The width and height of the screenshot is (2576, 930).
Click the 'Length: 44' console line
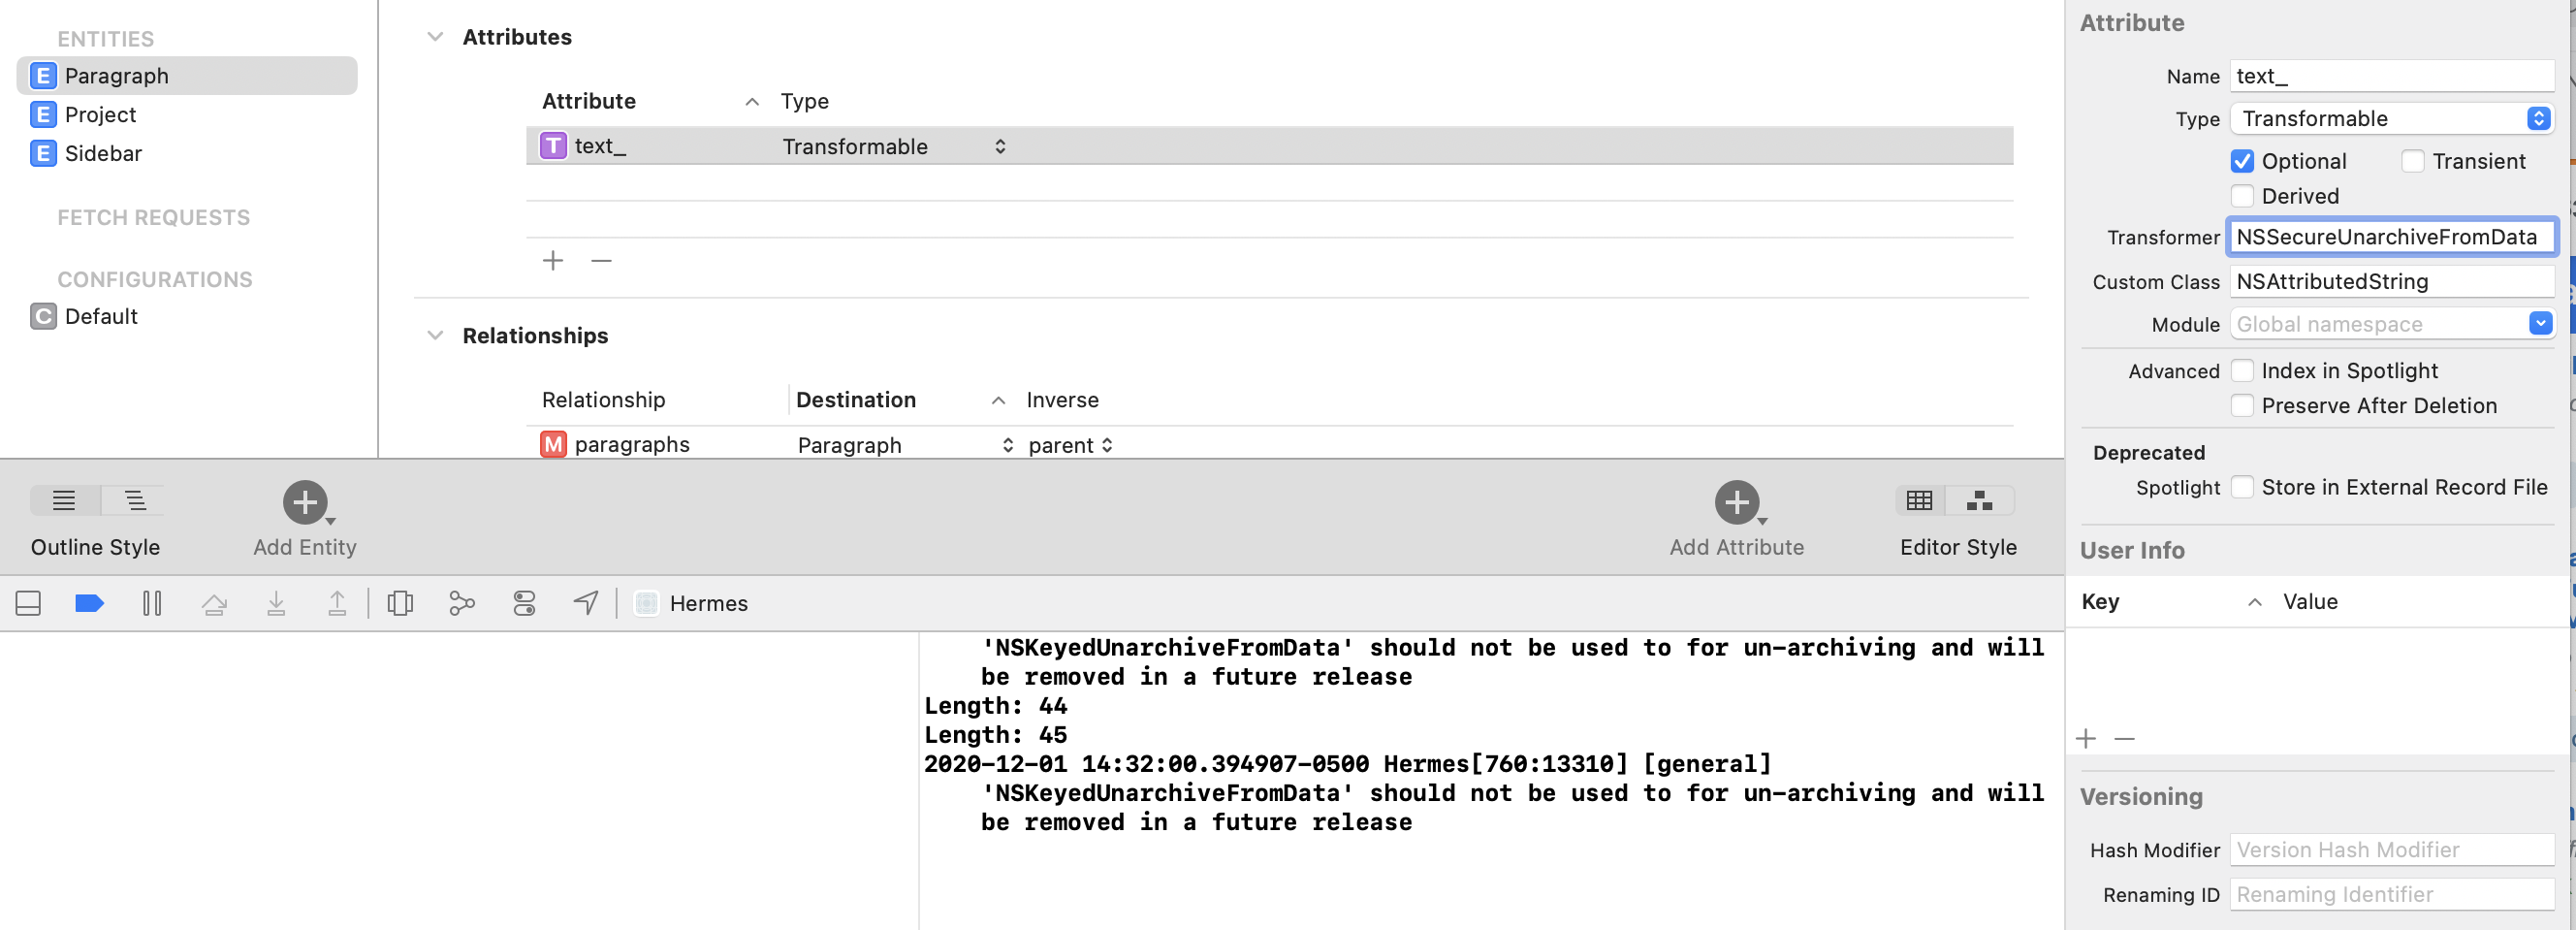[x=995, y=707]
